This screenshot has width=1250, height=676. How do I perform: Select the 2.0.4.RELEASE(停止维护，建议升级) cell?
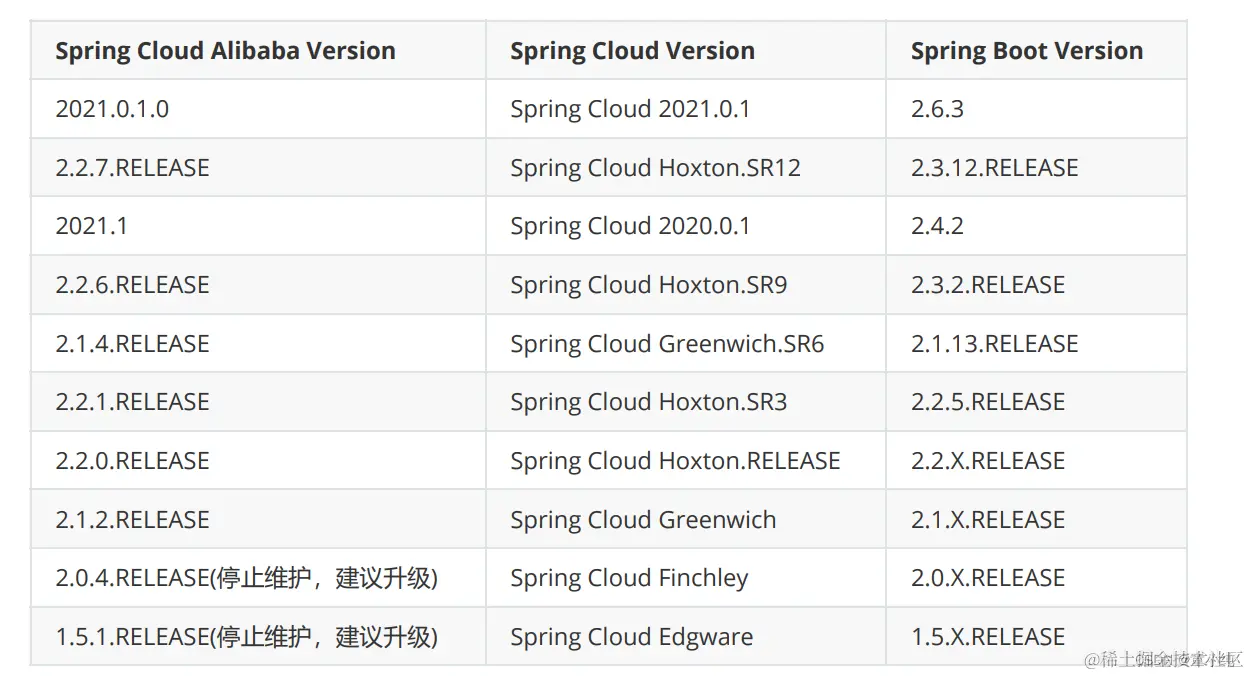(x=258, y=578)
